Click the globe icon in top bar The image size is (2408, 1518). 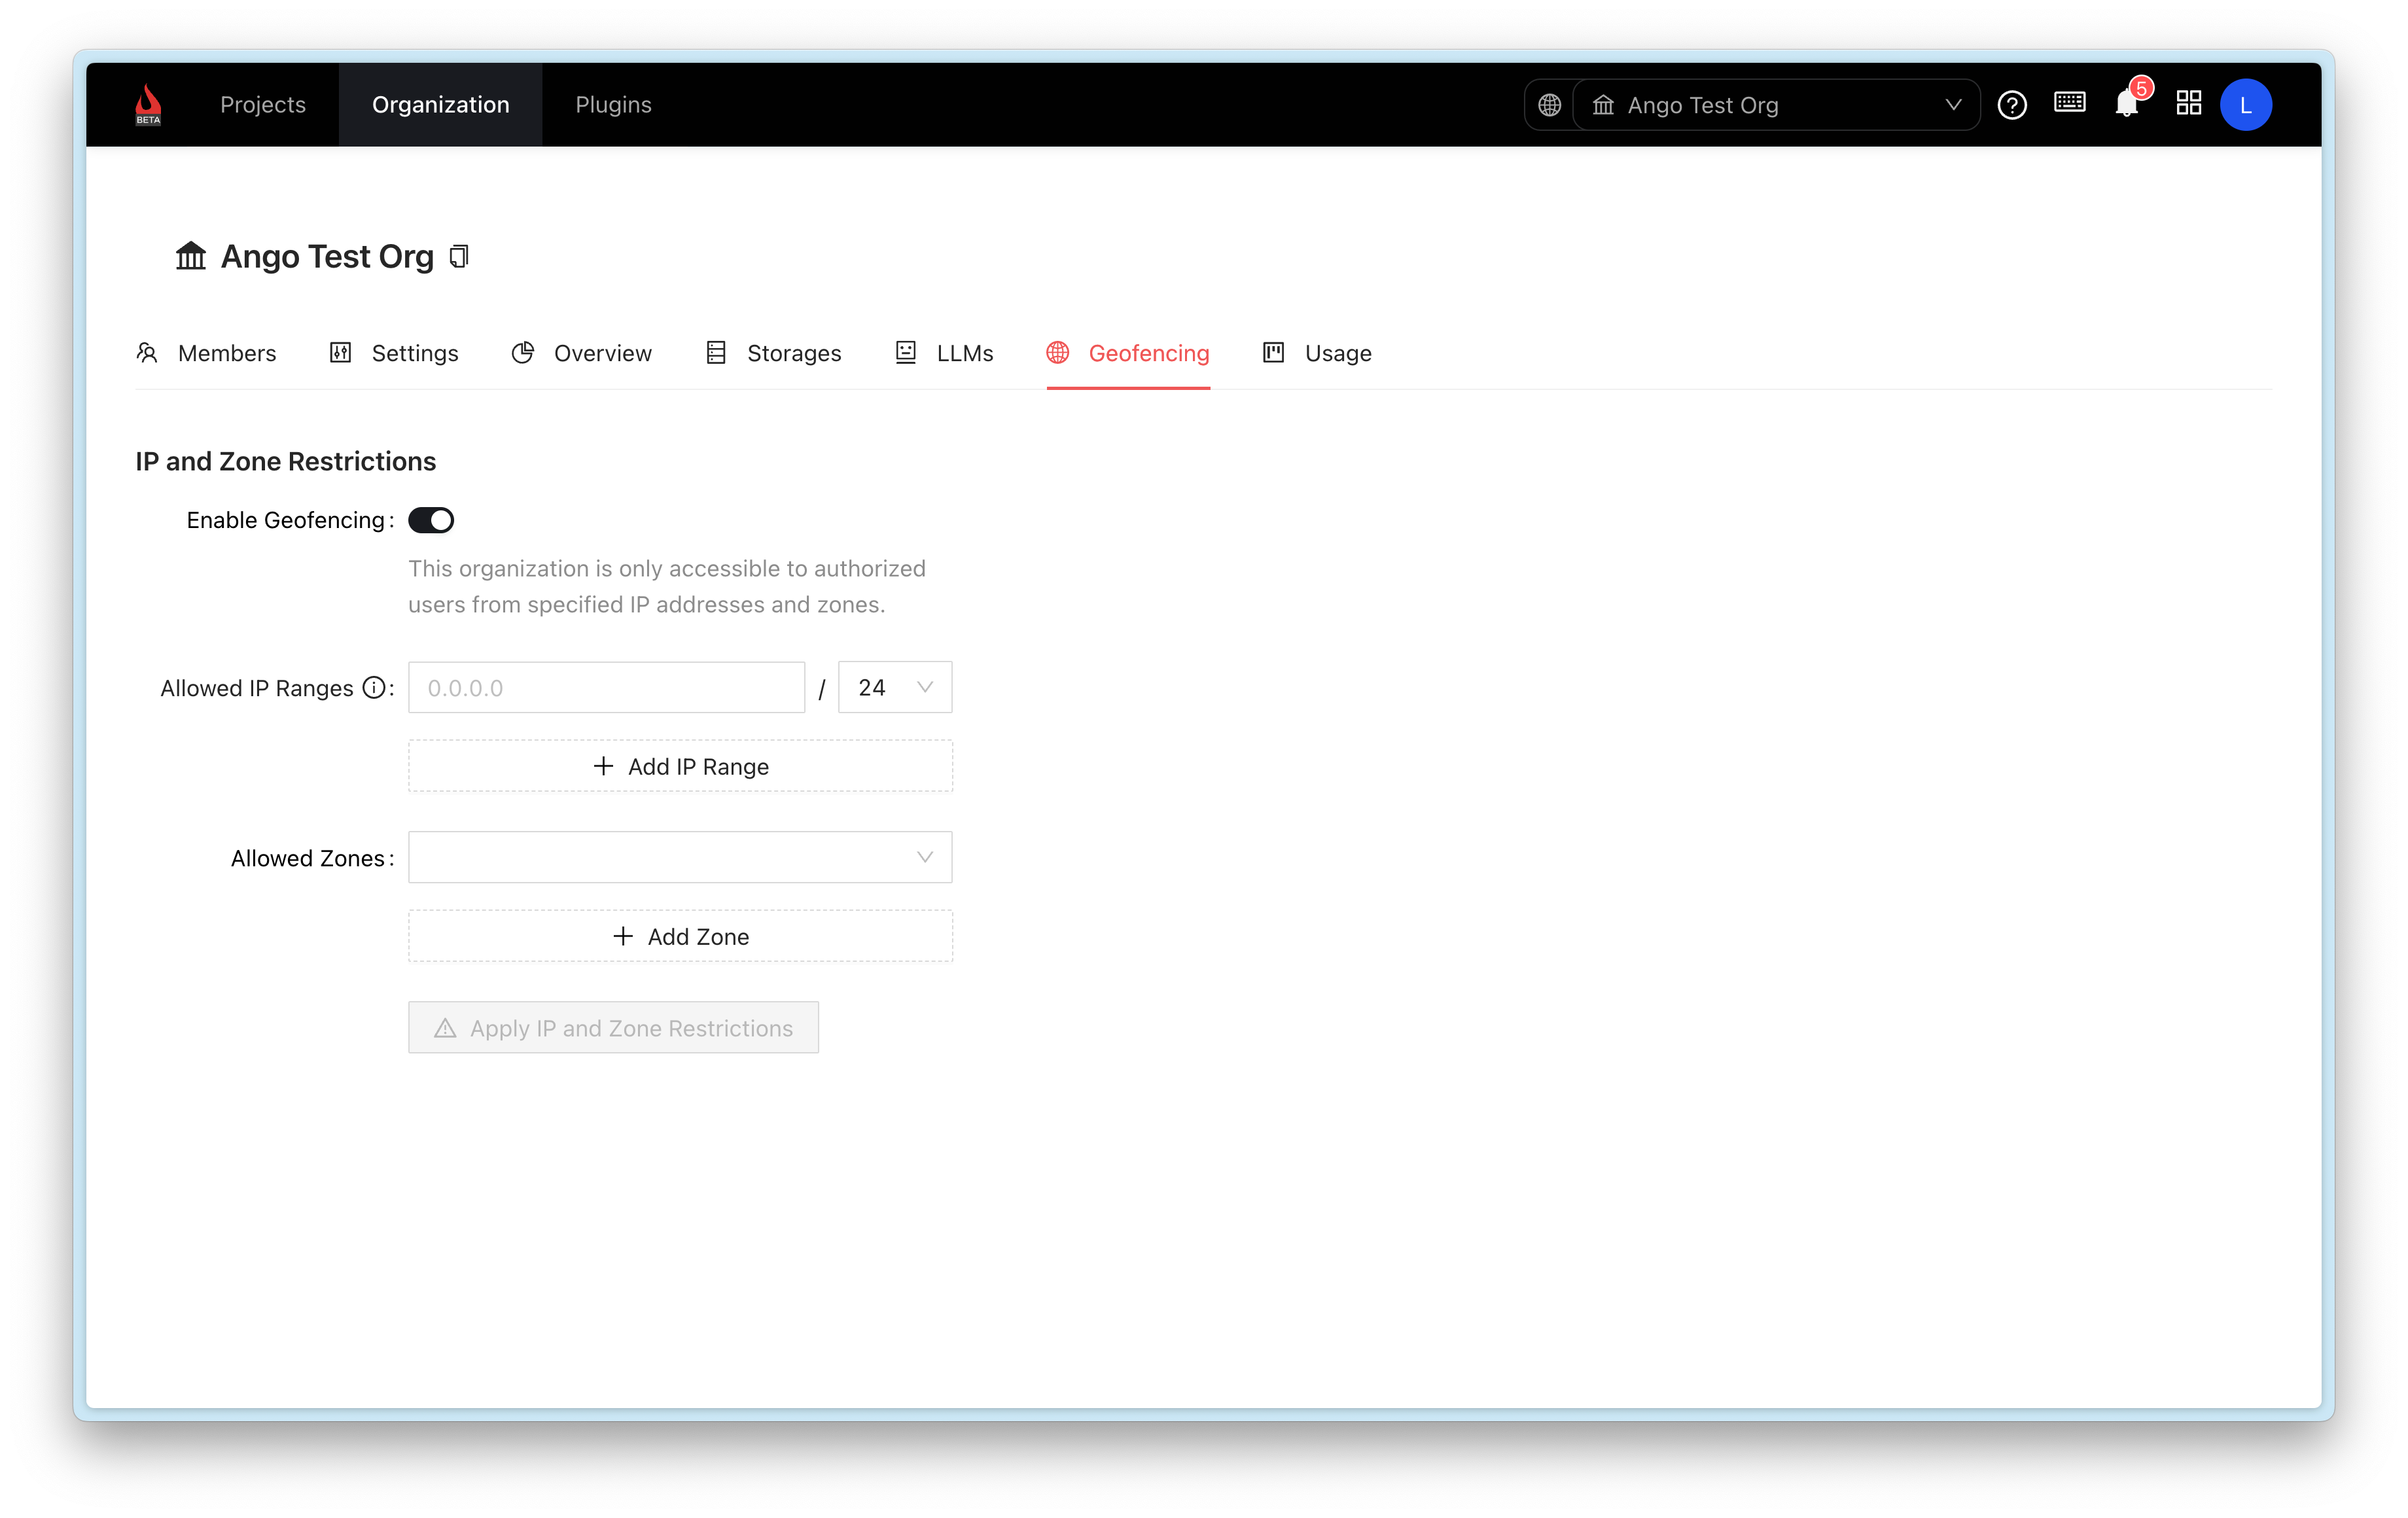coord(1549,105)
